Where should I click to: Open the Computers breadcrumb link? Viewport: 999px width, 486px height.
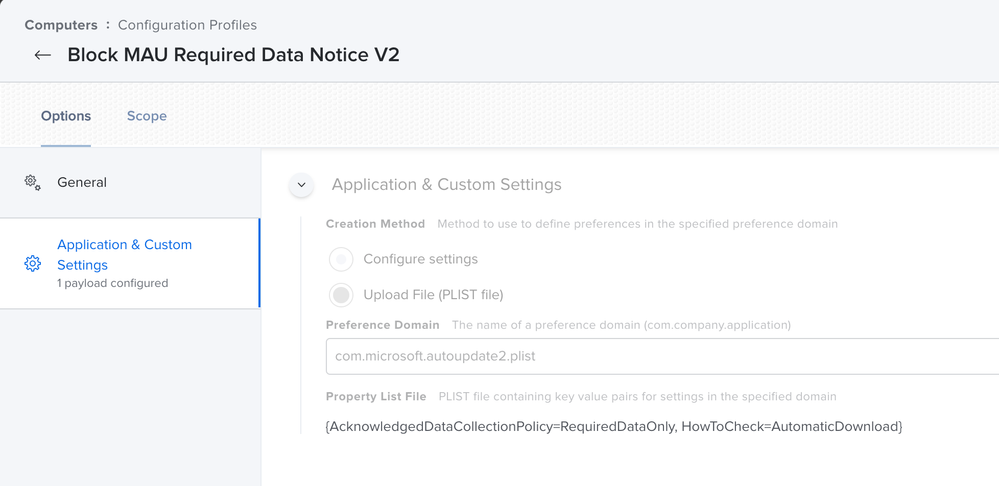point(61,25)
